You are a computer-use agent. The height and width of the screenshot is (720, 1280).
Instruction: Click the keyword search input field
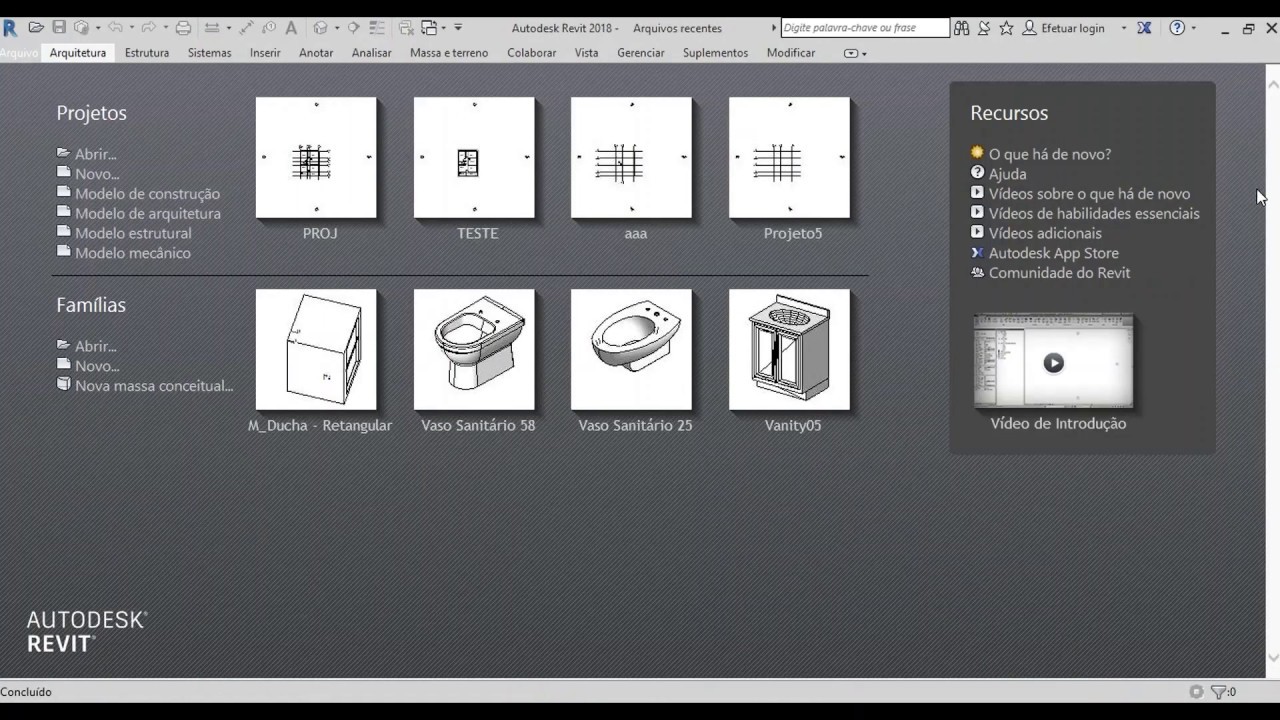[x=864, y=28]
